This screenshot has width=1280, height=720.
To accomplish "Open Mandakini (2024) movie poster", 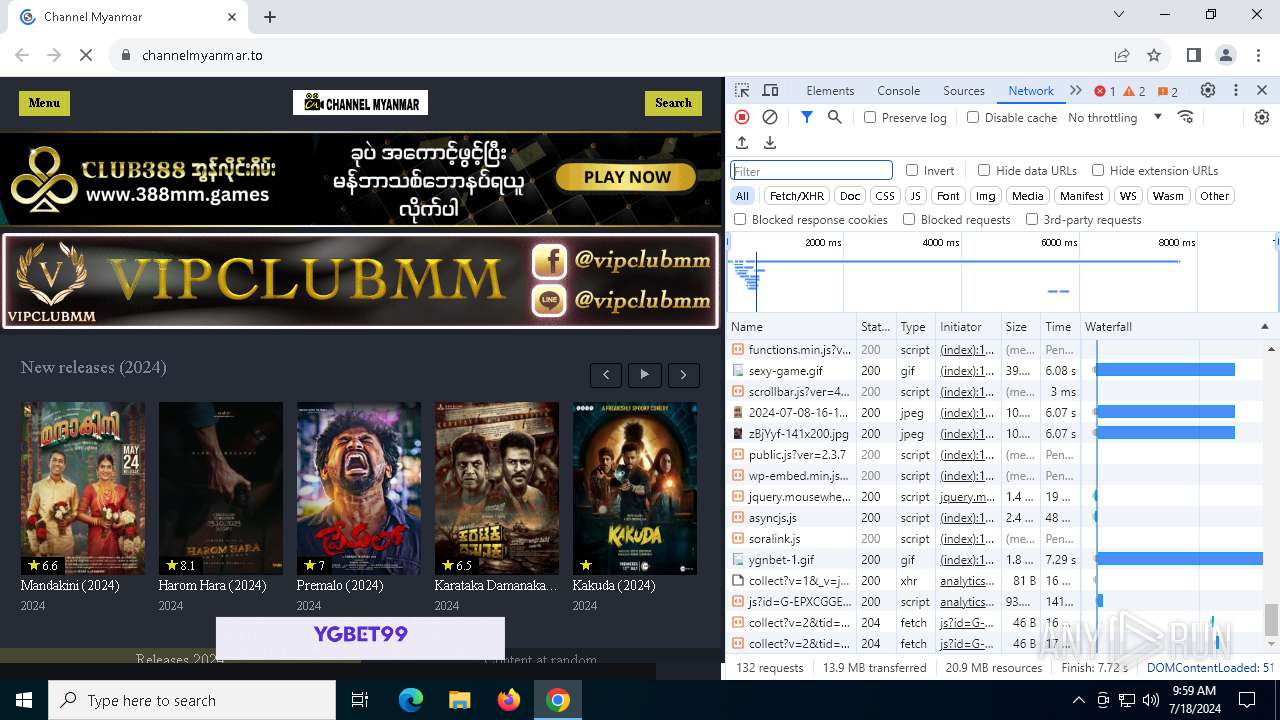I will coord(83,488).
